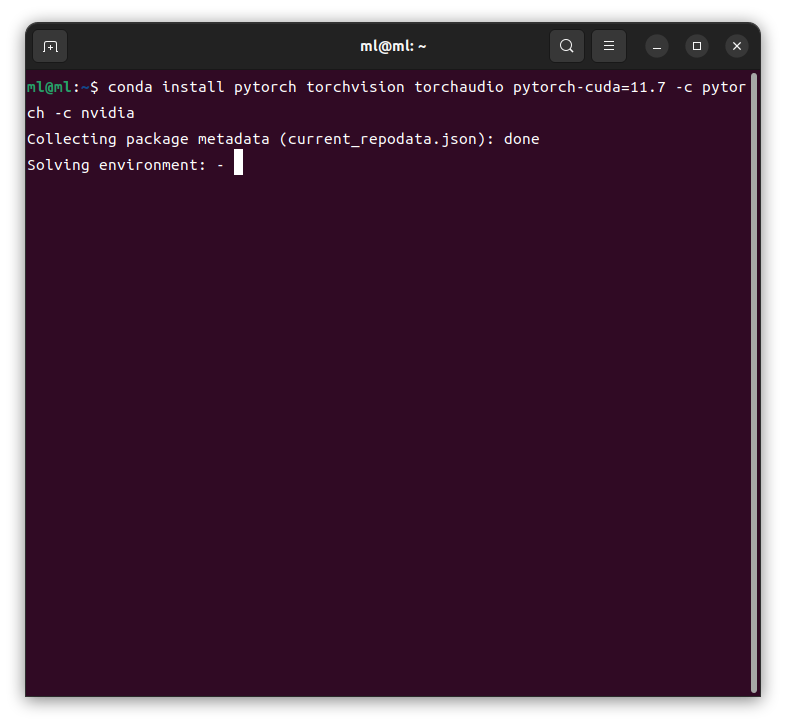
Task: Minimize the terminal window
Action: click(657, 47)
